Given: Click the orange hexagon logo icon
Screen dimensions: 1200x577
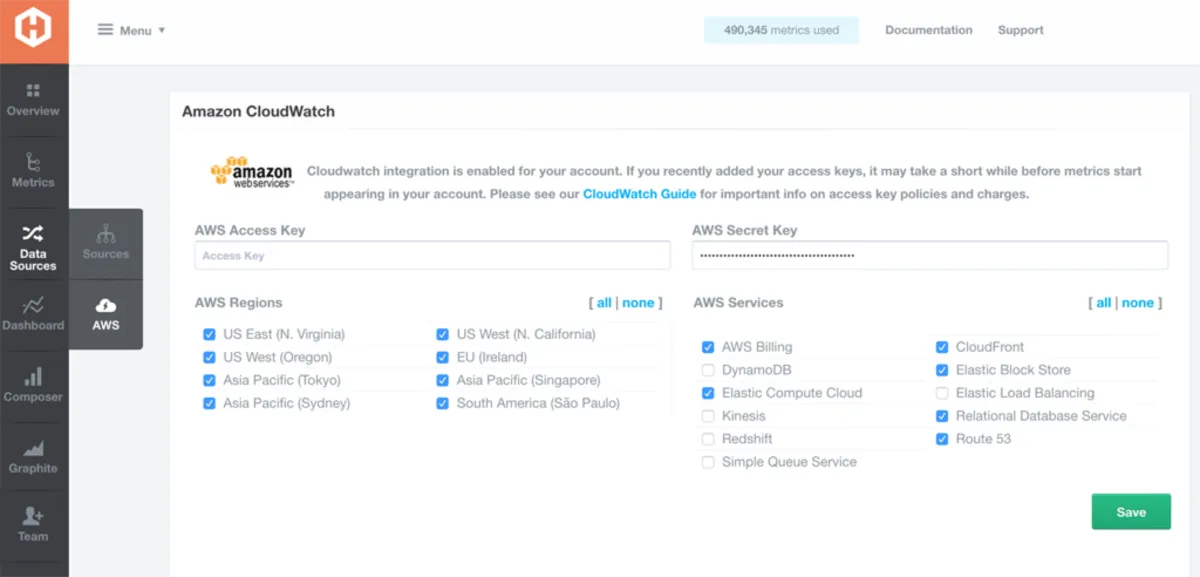Looking at the screenshot, I should 33,32.
